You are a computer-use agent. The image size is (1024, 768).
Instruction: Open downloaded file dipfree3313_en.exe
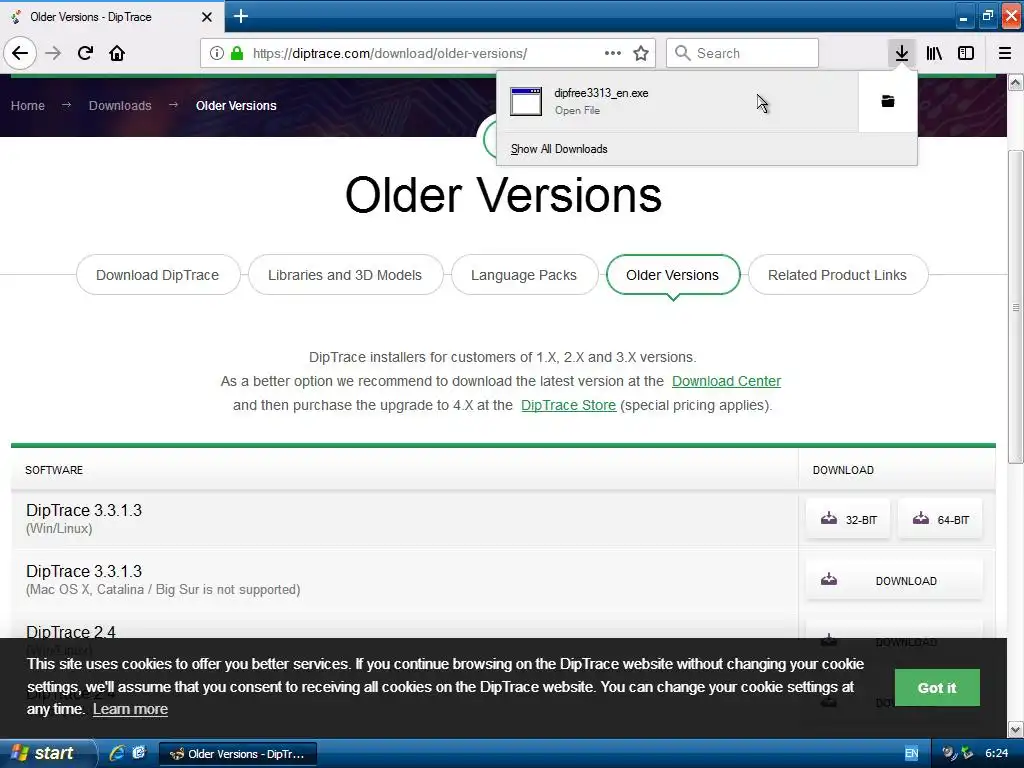[677, 101]
